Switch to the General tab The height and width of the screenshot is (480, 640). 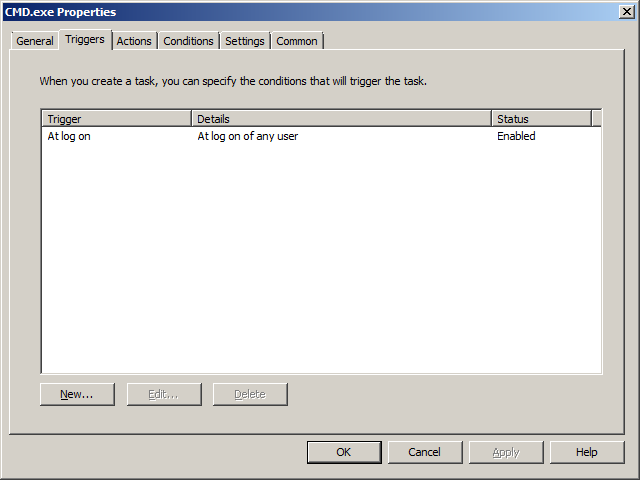tap(35, 41)
